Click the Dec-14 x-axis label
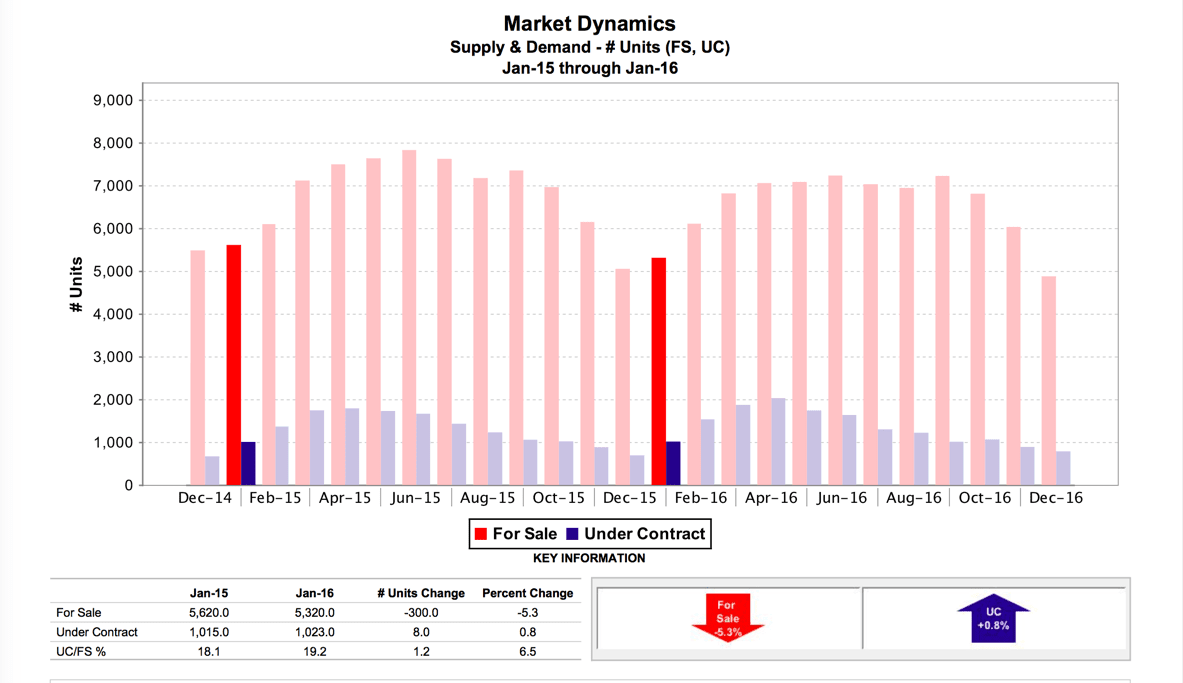The width and height of the screenshot is (1183, 683). click(204, 497)
